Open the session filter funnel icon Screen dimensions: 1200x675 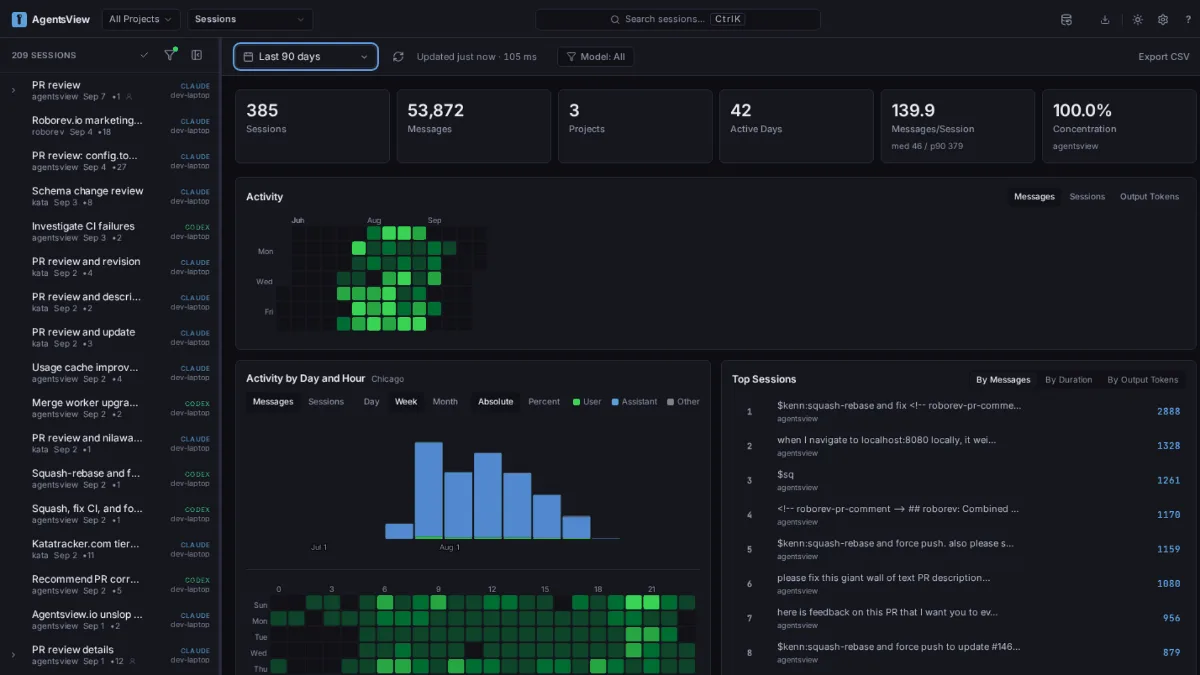tap(169, 55)
